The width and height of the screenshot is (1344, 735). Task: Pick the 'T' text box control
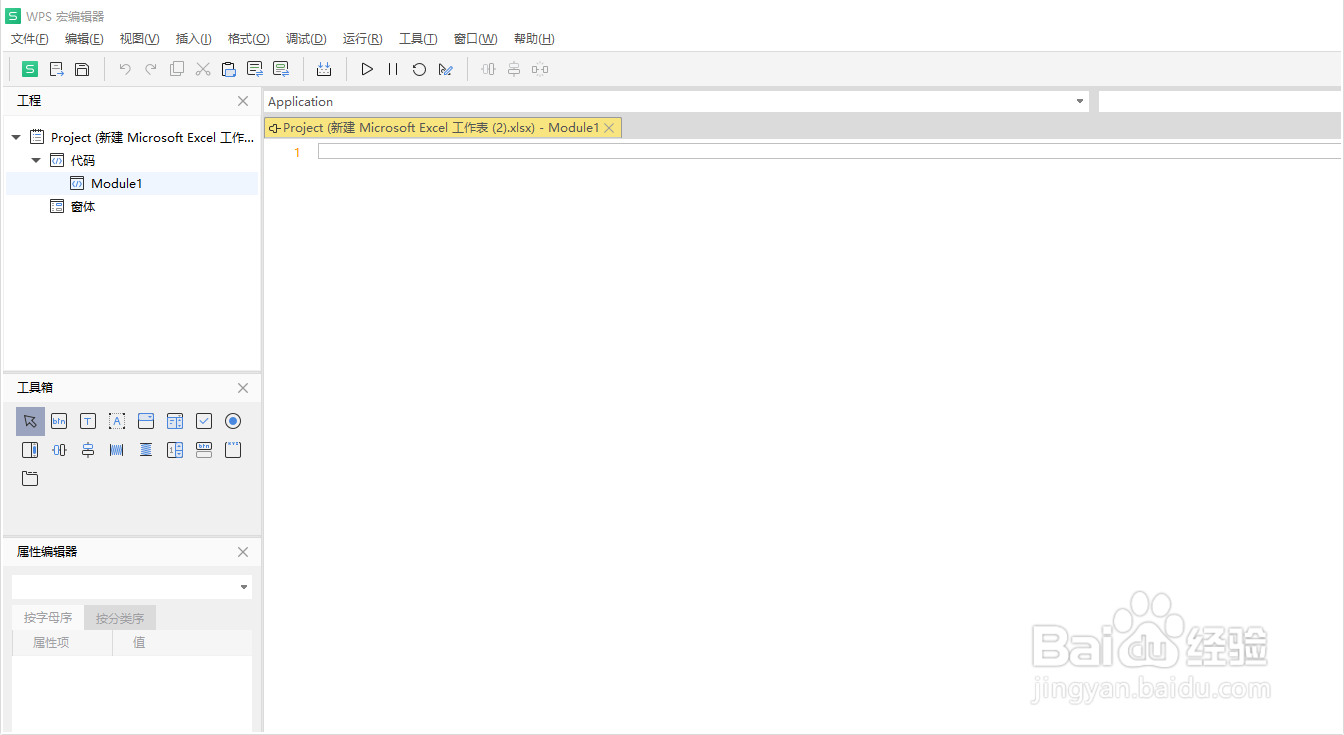[88, 421]
